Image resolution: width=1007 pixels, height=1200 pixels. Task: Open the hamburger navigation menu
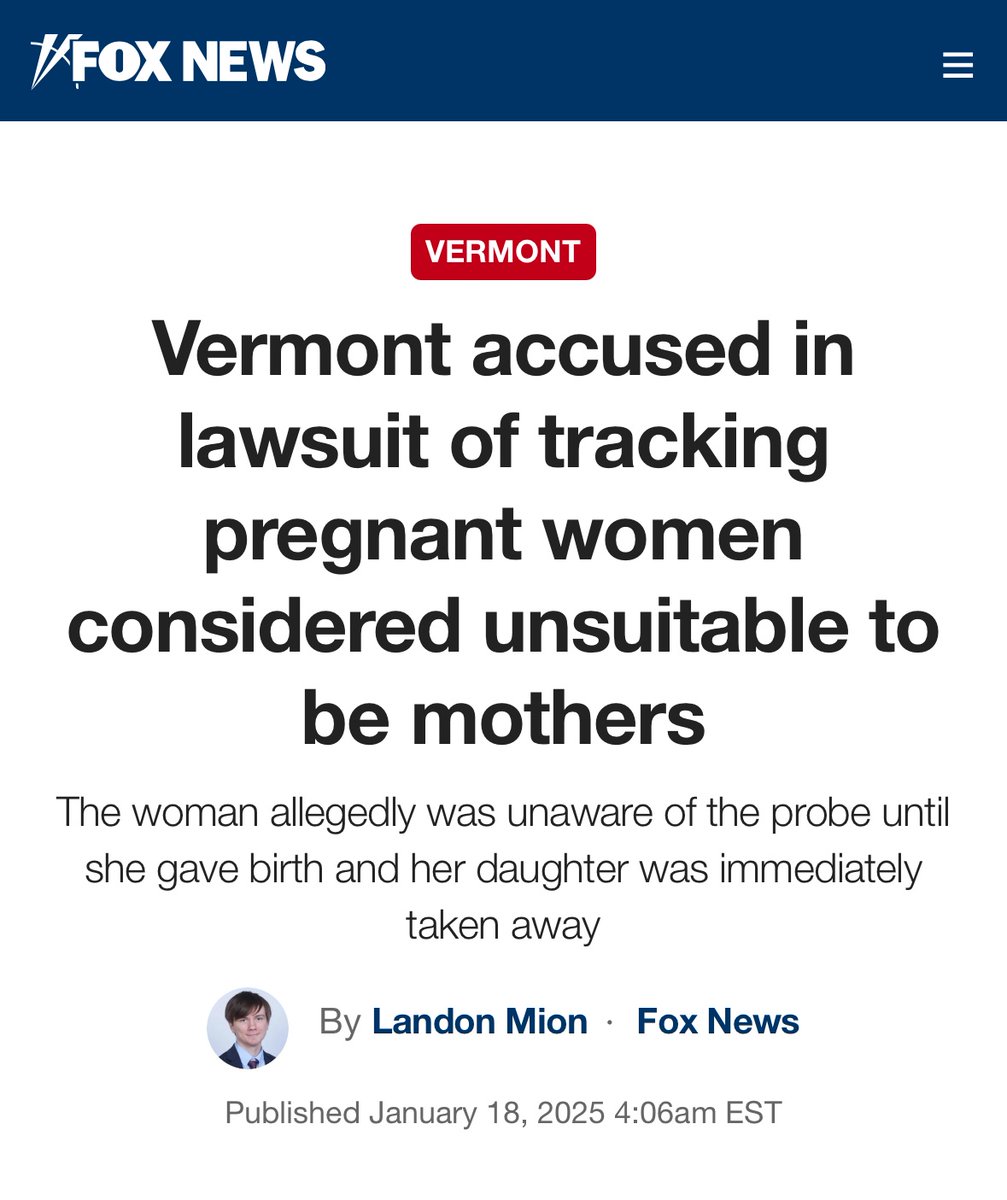click(957, 66)
